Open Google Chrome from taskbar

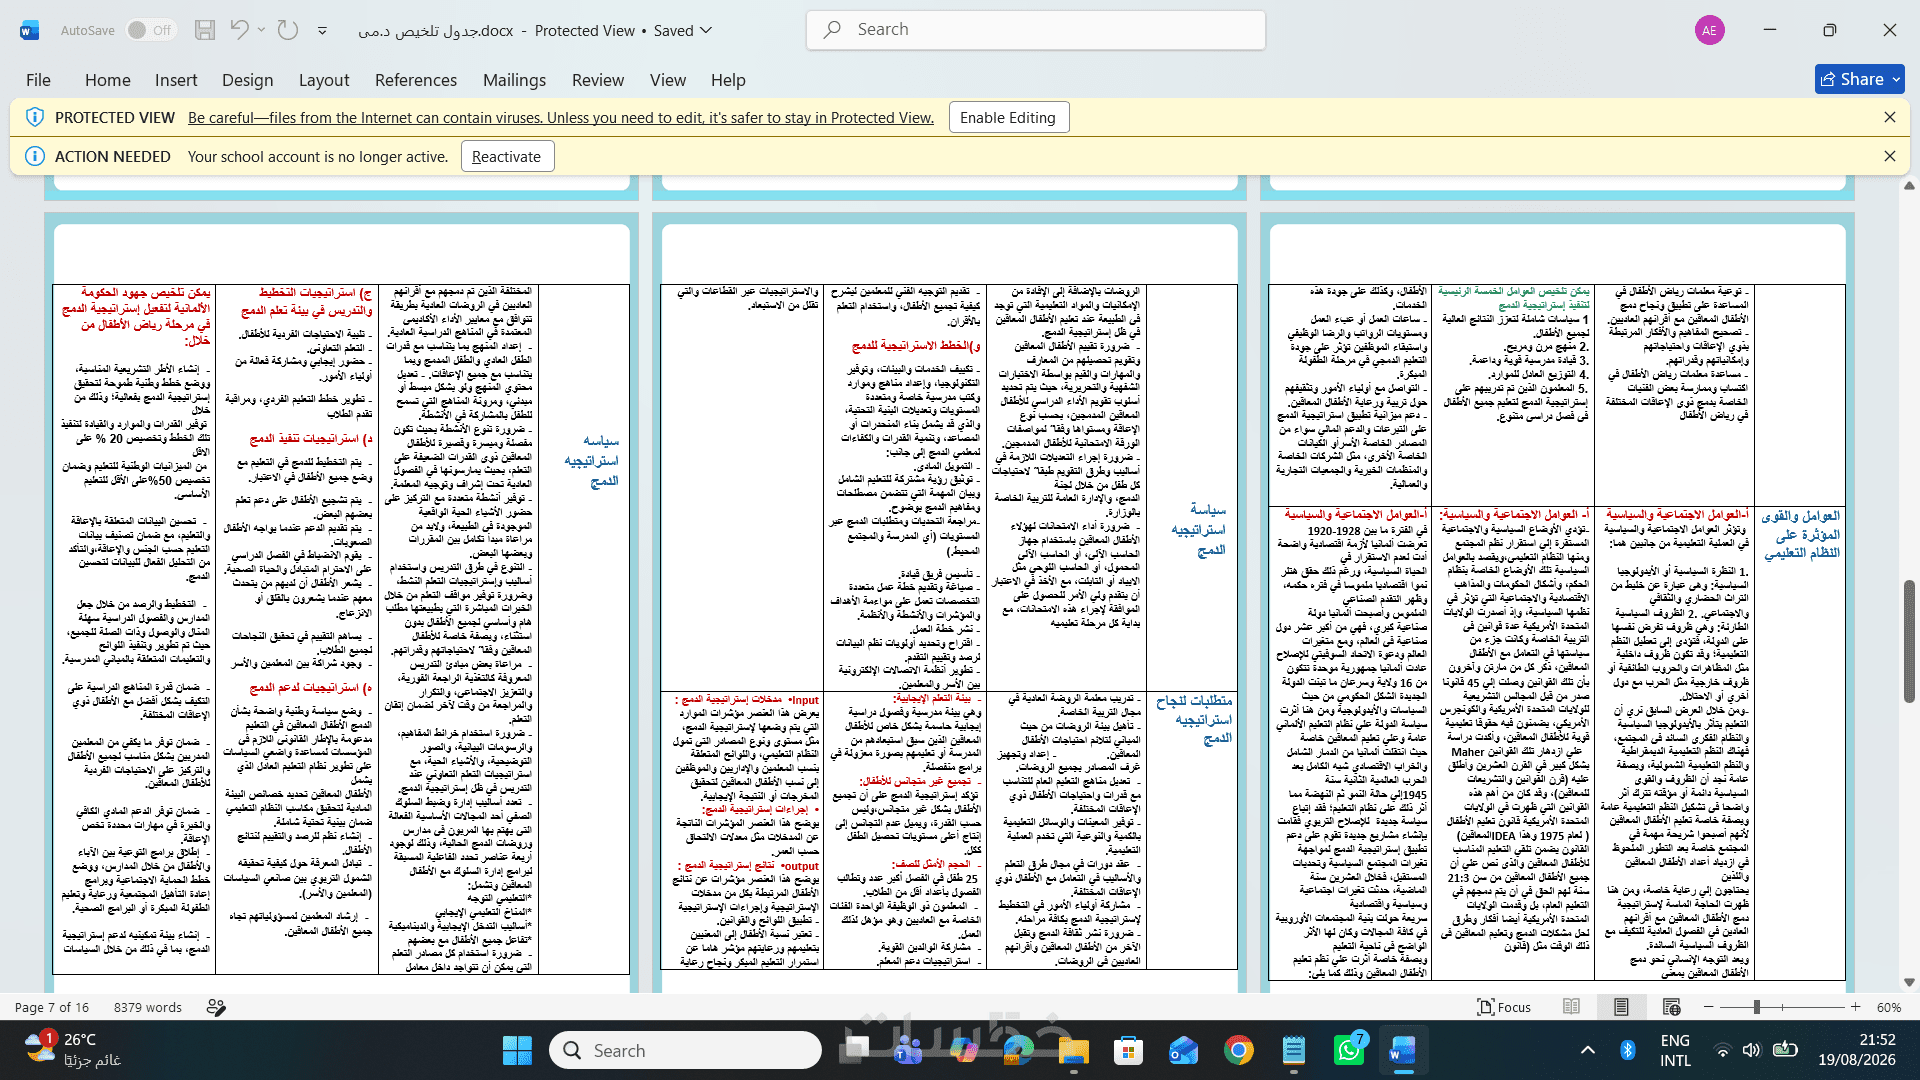[x=1238, y=1050]
